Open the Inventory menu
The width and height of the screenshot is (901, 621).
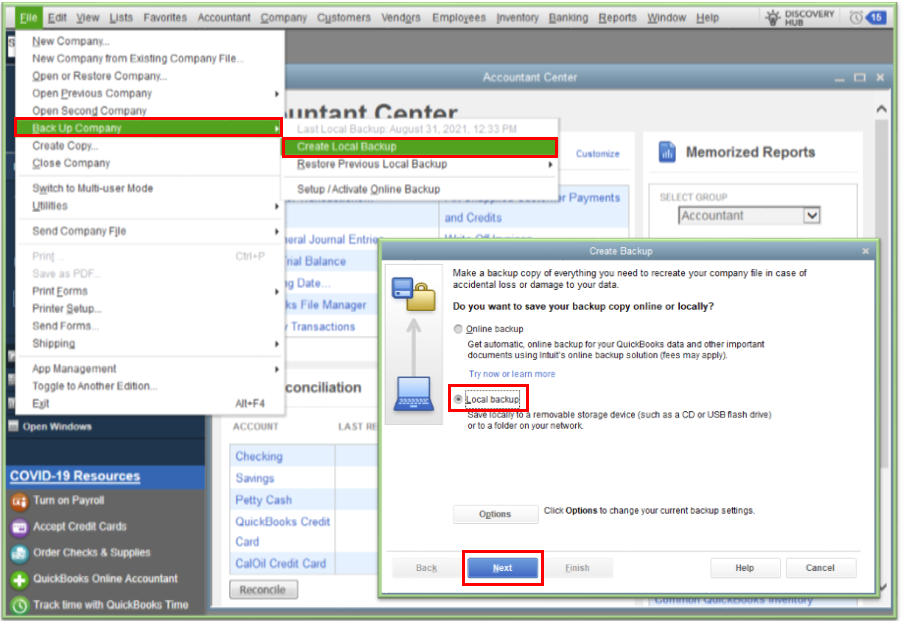click(x=517, y=18)
